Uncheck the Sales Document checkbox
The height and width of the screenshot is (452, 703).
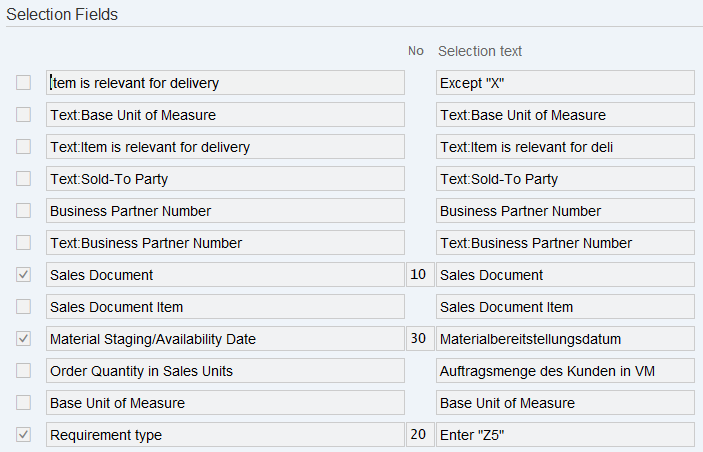point(24,275)
